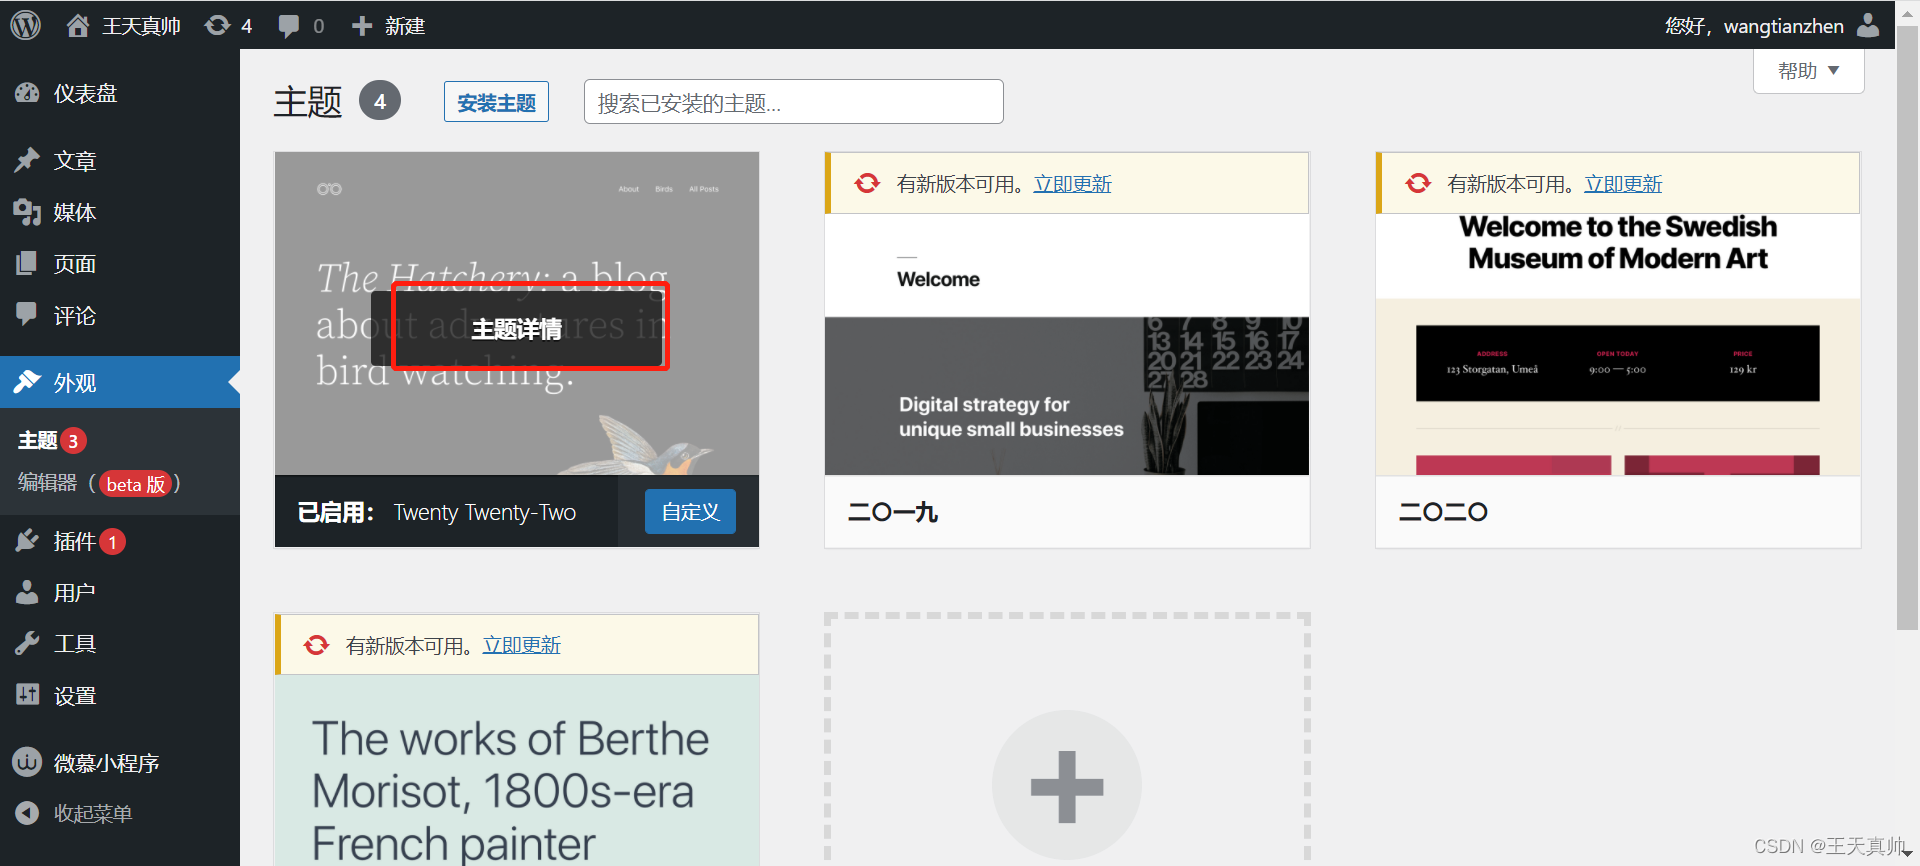Click the 主题 update count badge 3
The height and width of the screenshot is (866, 1920).
click(x=73, y=441)
